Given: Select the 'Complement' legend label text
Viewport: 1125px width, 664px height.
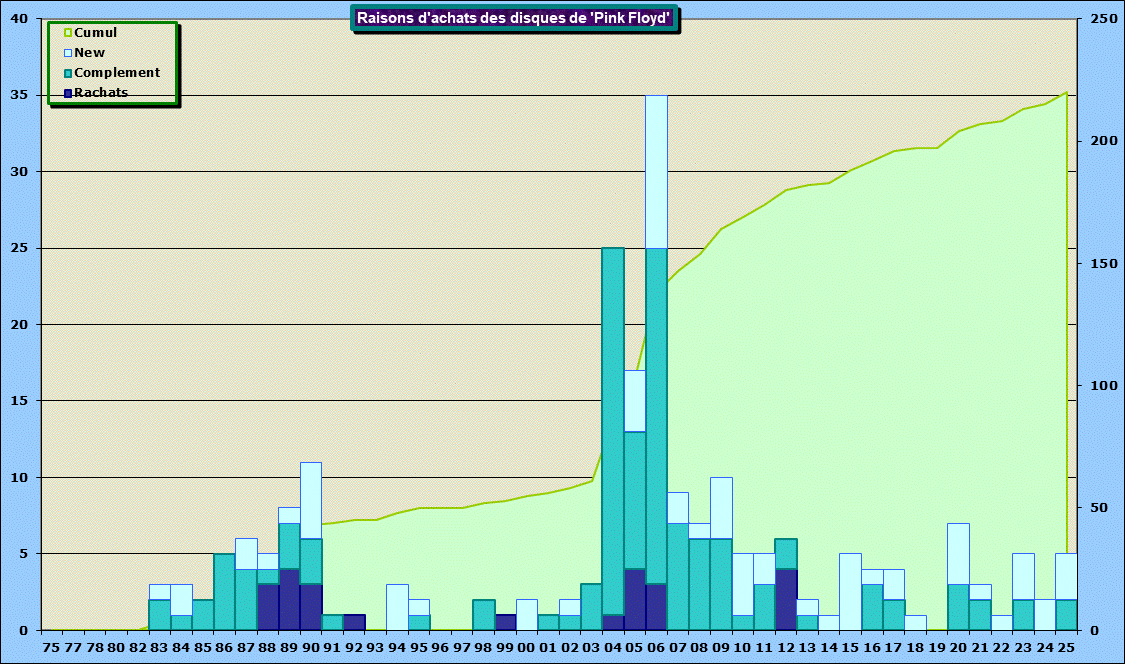Looking at the screenshot, I should pos(117,73).
